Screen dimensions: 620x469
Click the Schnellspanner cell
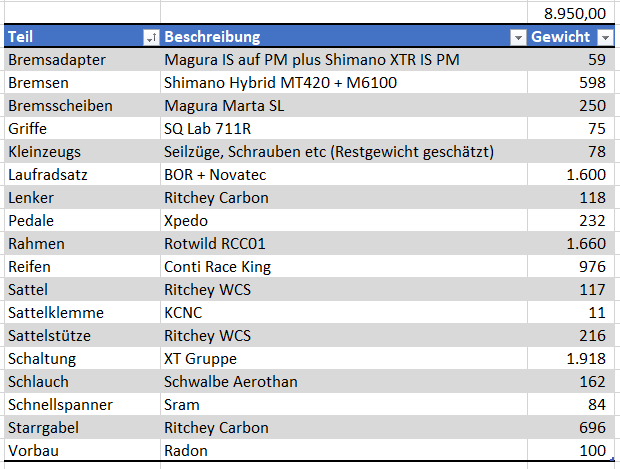[60, 405]
